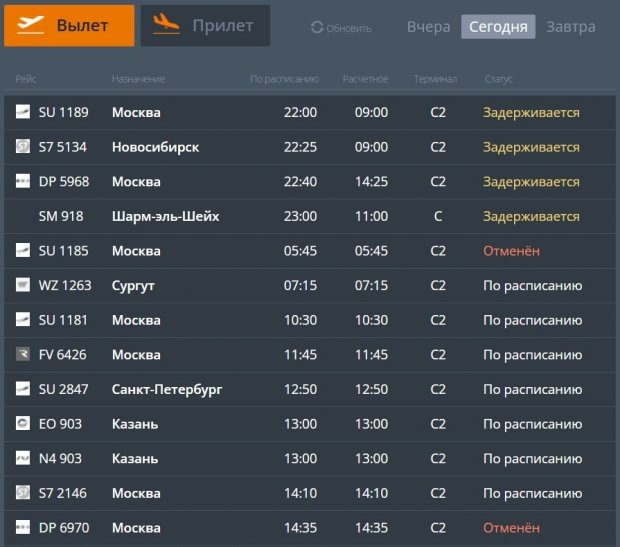The width and height of the screenshot is (620, 547).
Task: Click the airline logo beside EO 903
Action: coord(23,423)
